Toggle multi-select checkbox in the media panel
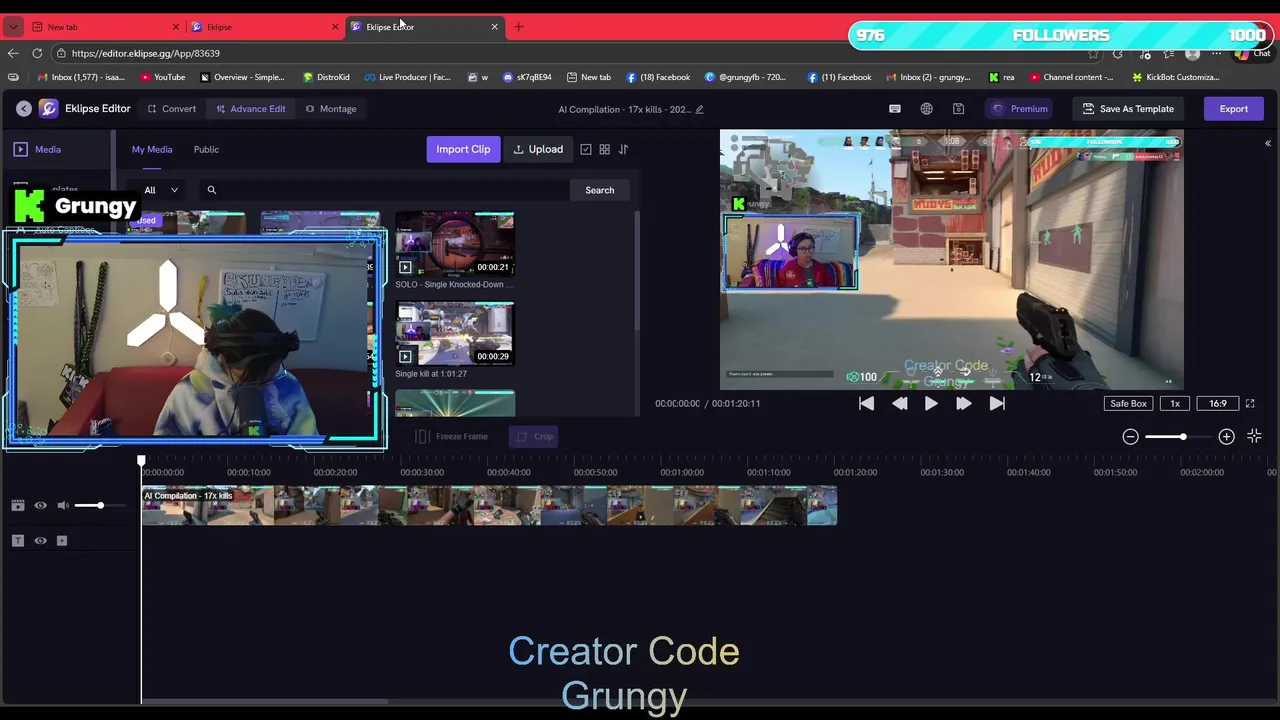The image size is (1280, 720). pos(586,149)
